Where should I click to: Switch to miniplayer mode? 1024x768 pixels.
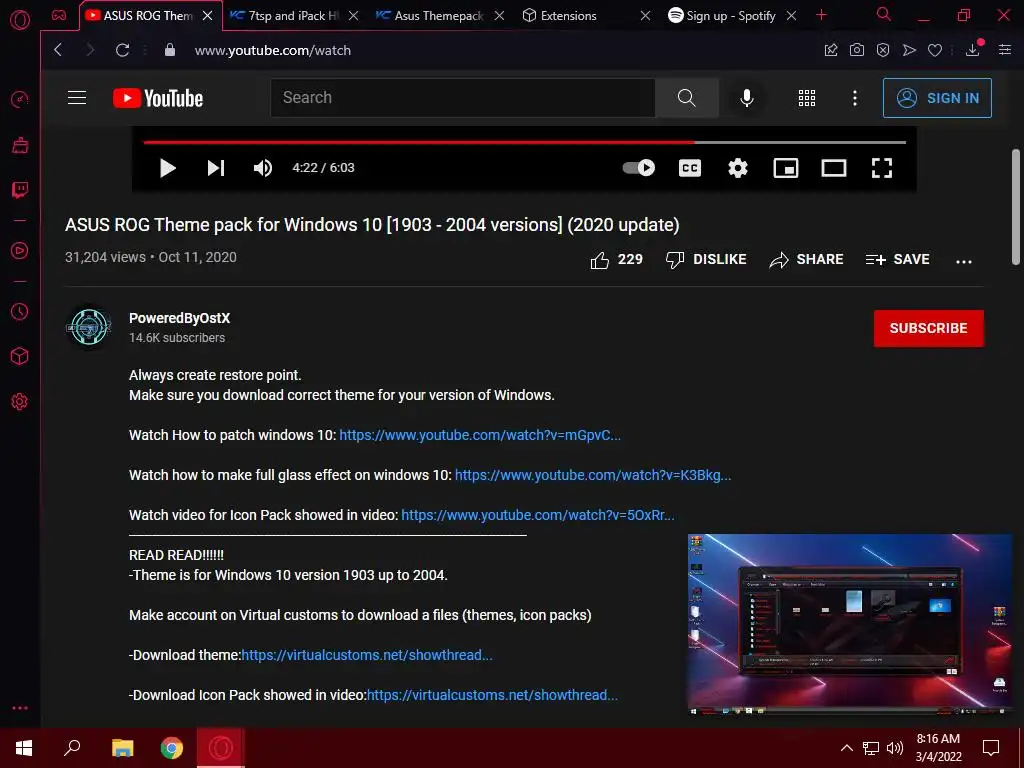(x=786, y=168)
